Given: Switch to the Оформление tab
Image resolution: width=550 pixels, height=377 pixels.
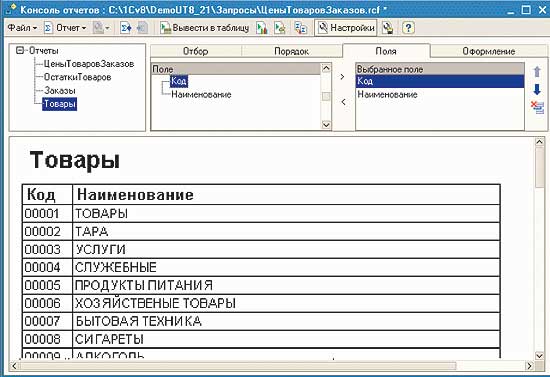Looking at the screenshot, I should pyautogui.click(x=489, y=51).
